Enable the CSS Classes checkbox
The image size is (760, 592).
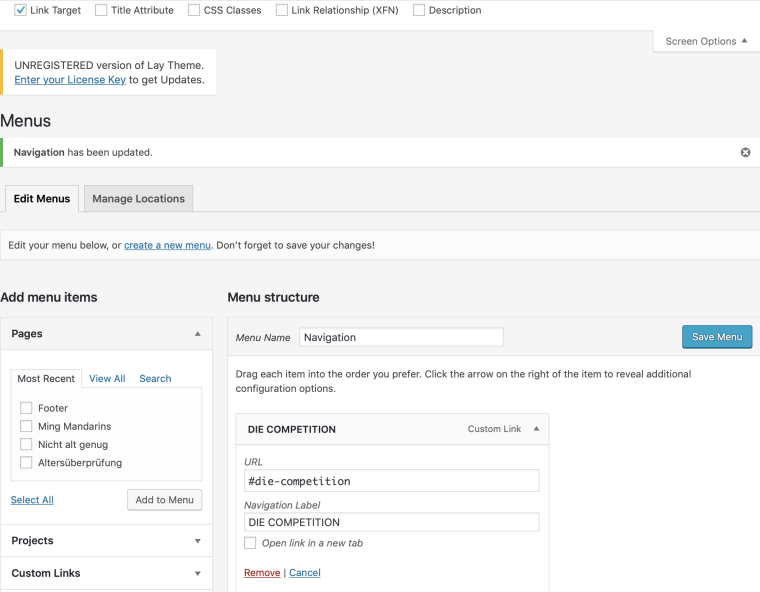pyautogui.click(x=194, y=10)
